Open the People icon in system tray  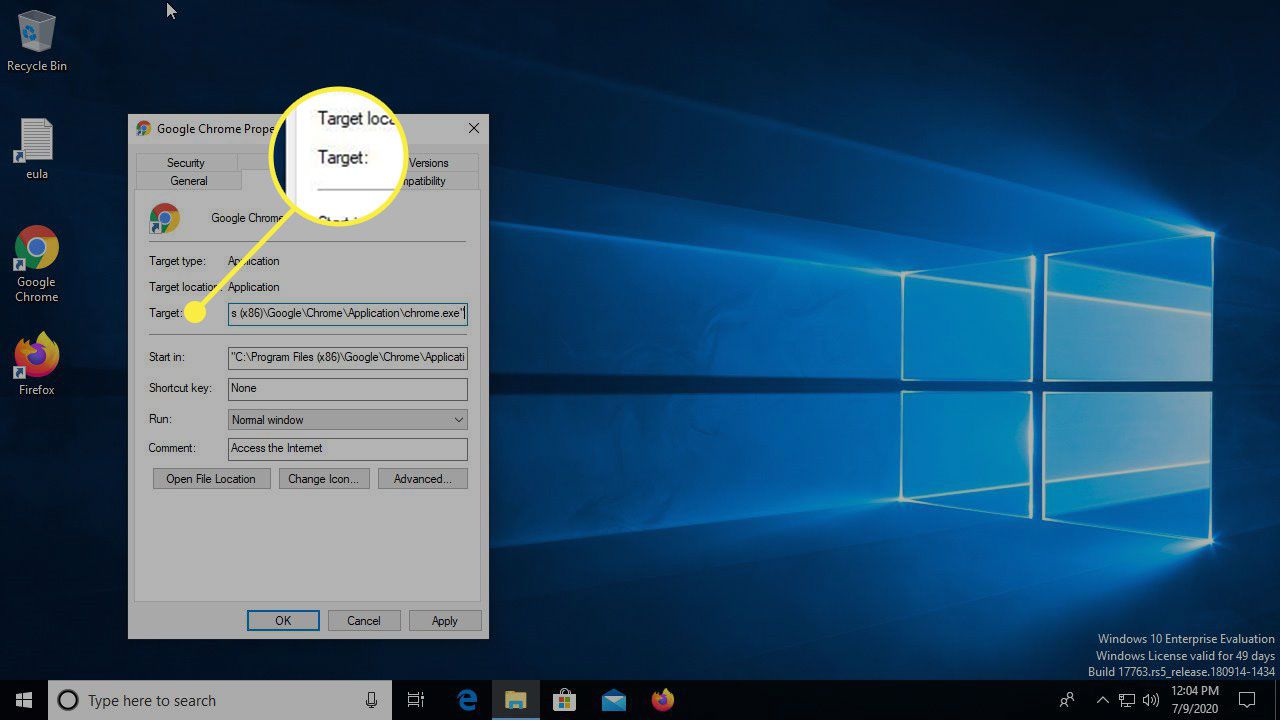click(x=1069, y=700)
